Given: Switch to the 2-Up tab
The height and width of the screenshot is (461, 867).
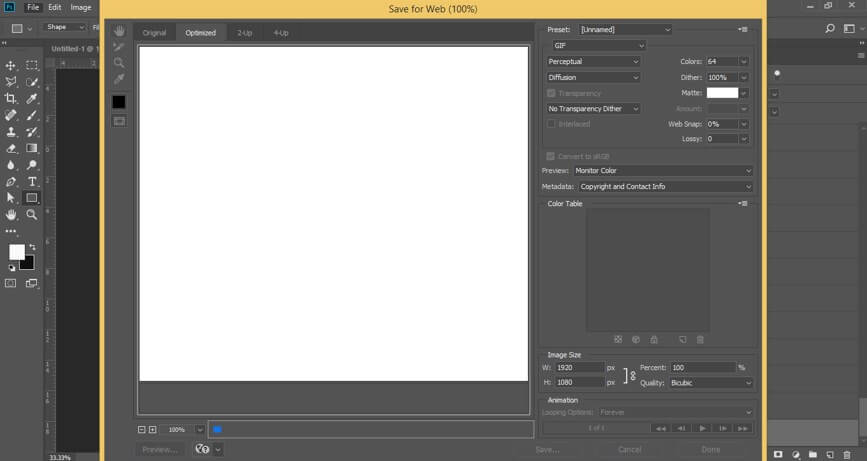Looking at the screenshot, I should 244,33.
